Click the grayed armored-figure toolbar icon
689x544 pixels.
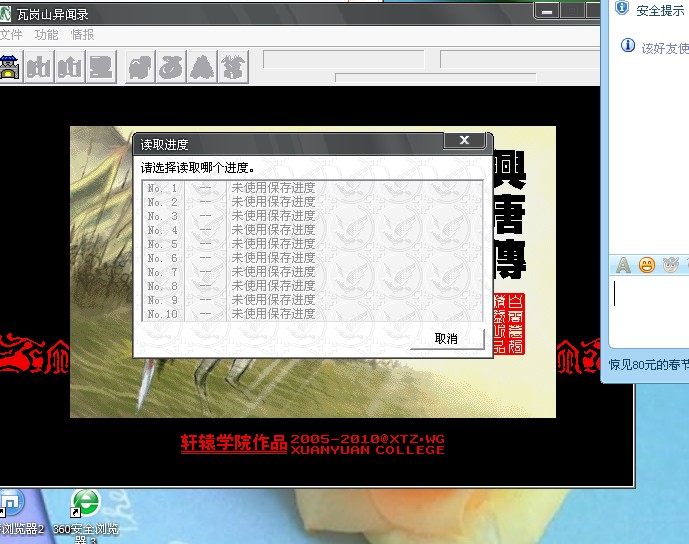[233, 67]
